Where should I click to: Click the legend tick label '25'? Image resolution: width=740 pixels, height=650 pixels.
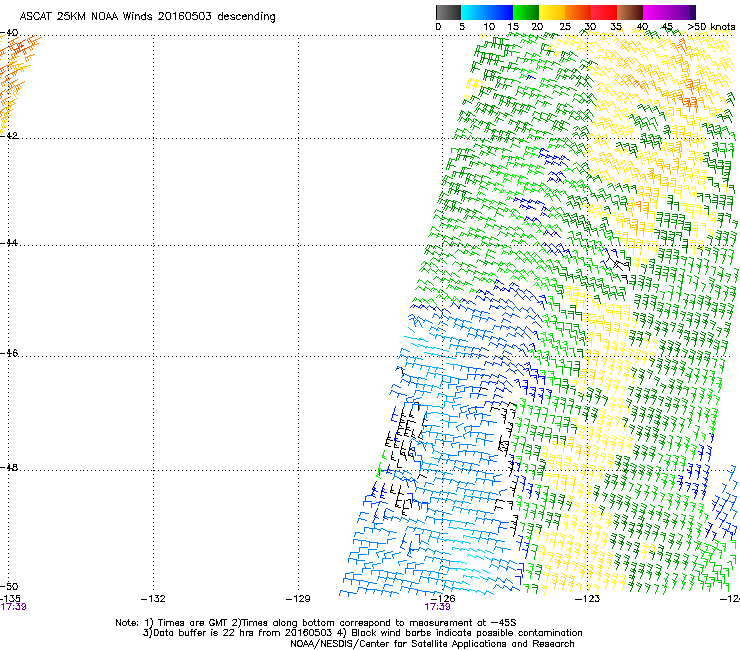tap(565, 27)
